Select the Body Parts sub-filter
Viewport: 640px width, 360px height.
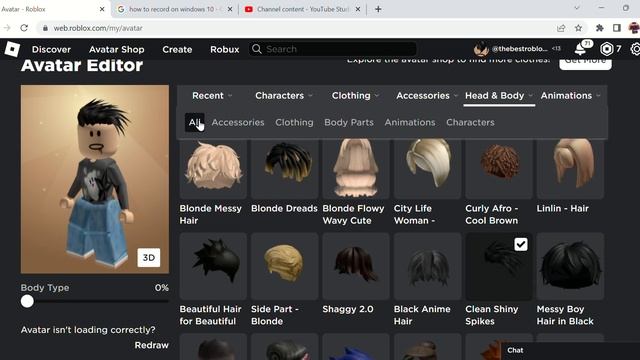click(349, 122)
